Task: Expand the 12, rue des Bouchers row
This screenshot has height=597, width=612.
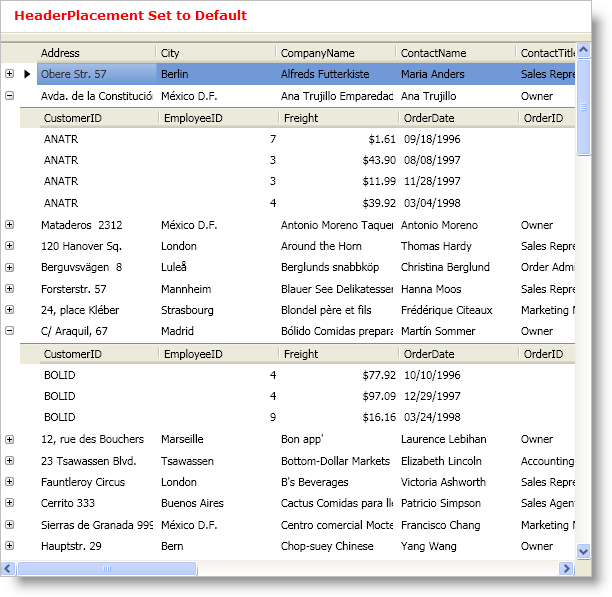Action: point(10,439)
